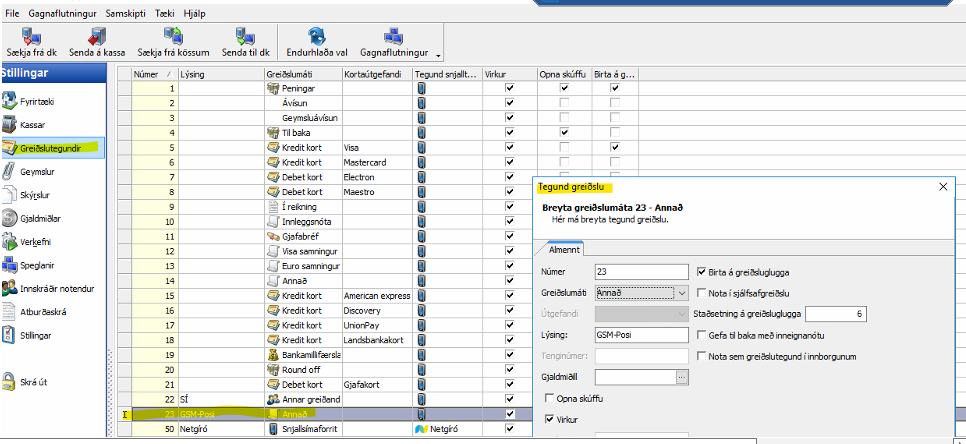Click the Senda til dk toolbar icon

coord(246,35)
